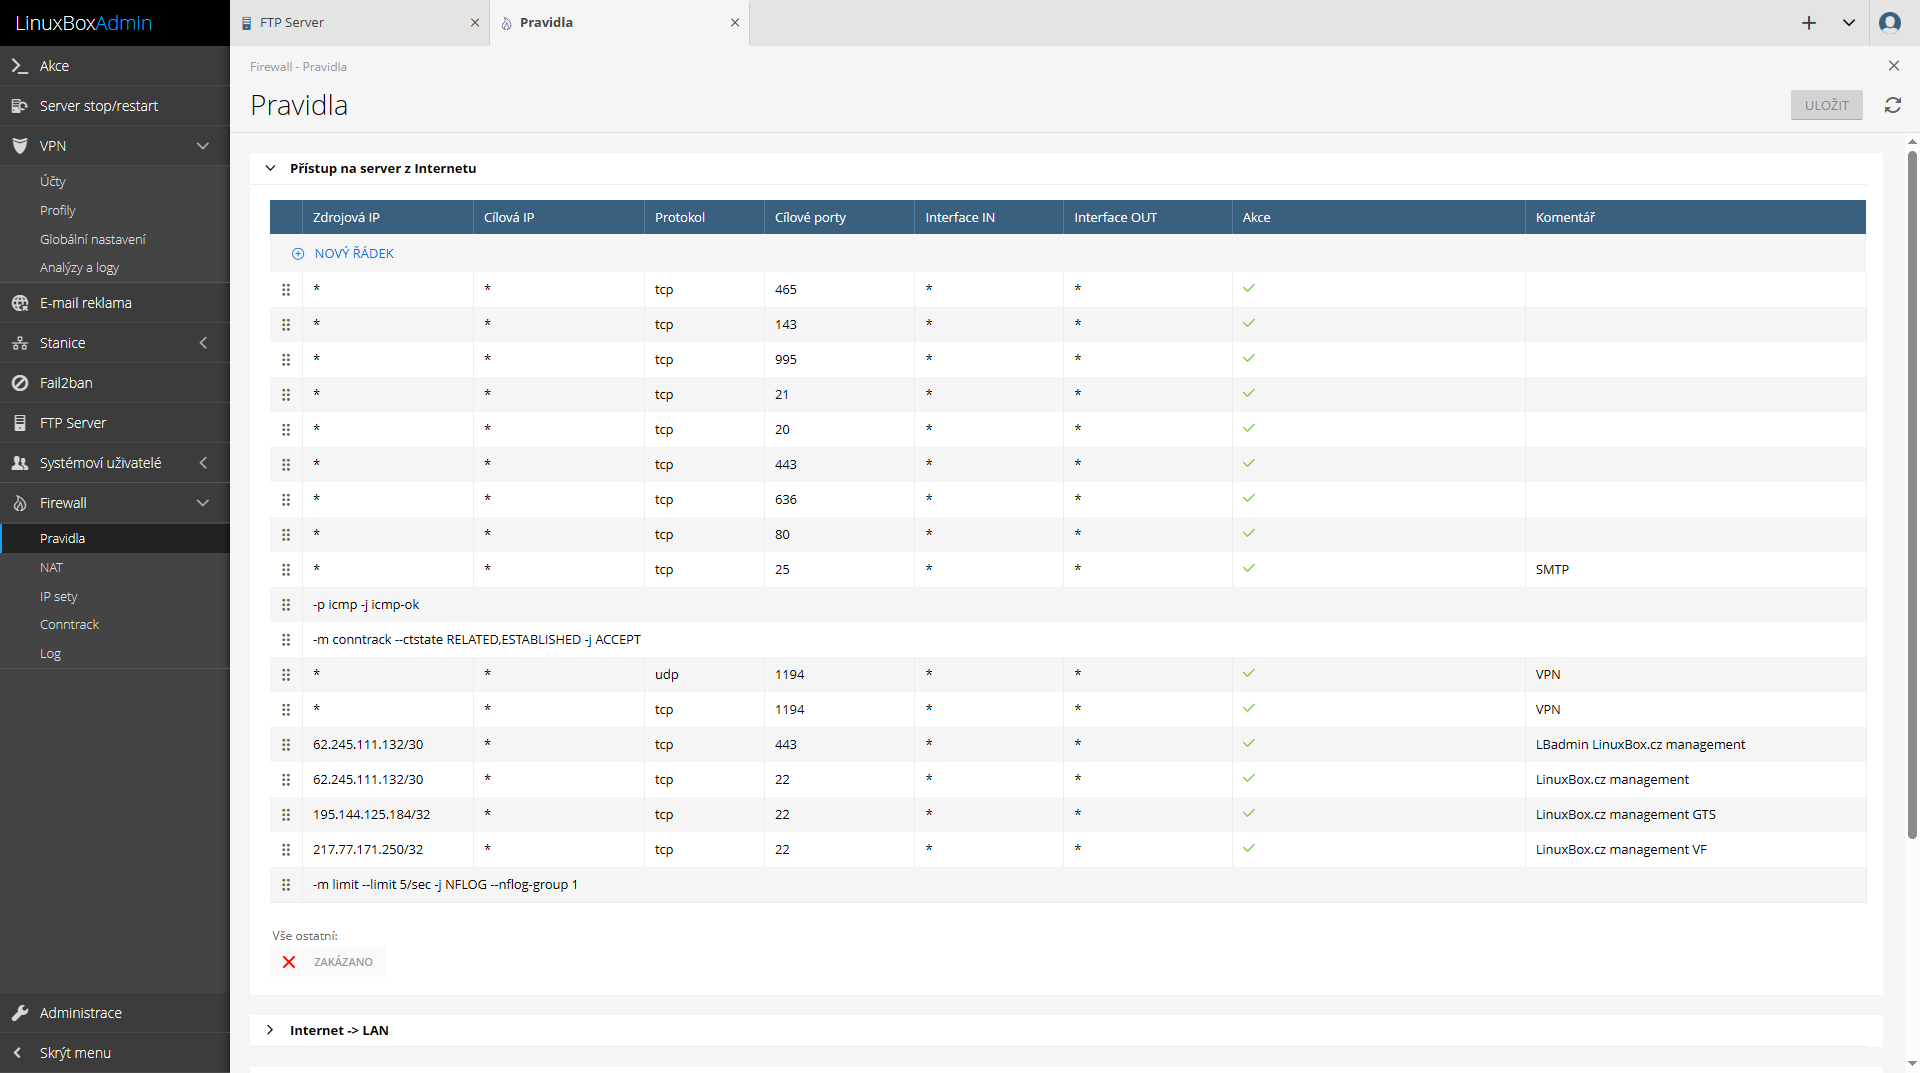The width and height of the screenshot is (1920, 1073).
Task: Toggle accept action for port 21 rule
Action: pyautogui.click(x=1249, y=393)
